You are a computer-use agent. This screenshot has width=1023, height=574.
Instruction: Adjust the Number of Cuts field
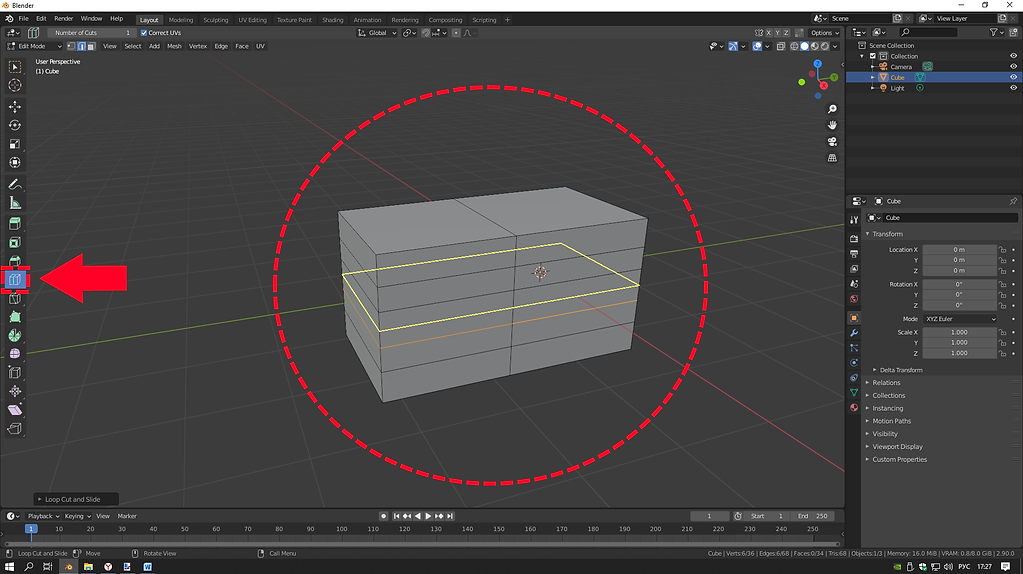pos(91,33)
